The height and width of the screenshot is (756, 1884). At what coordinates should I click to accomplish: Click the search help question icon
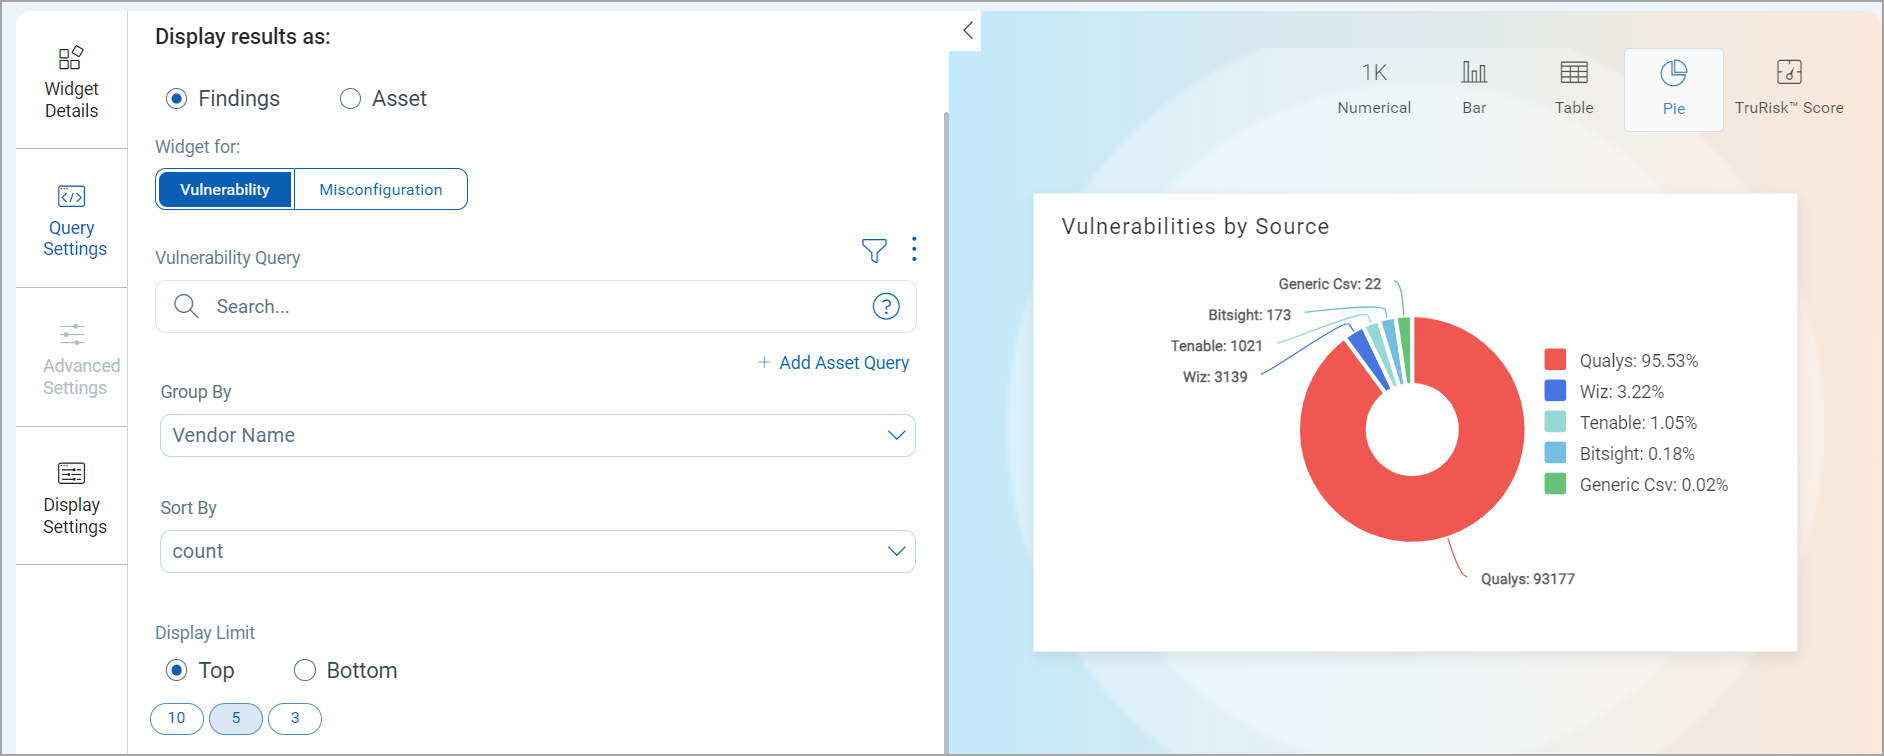886,307
